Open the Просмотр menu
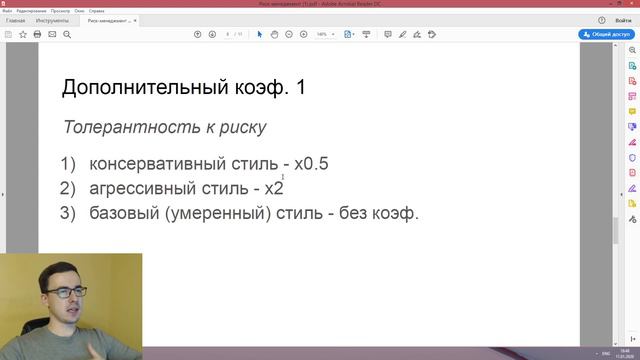 (60, 11)
